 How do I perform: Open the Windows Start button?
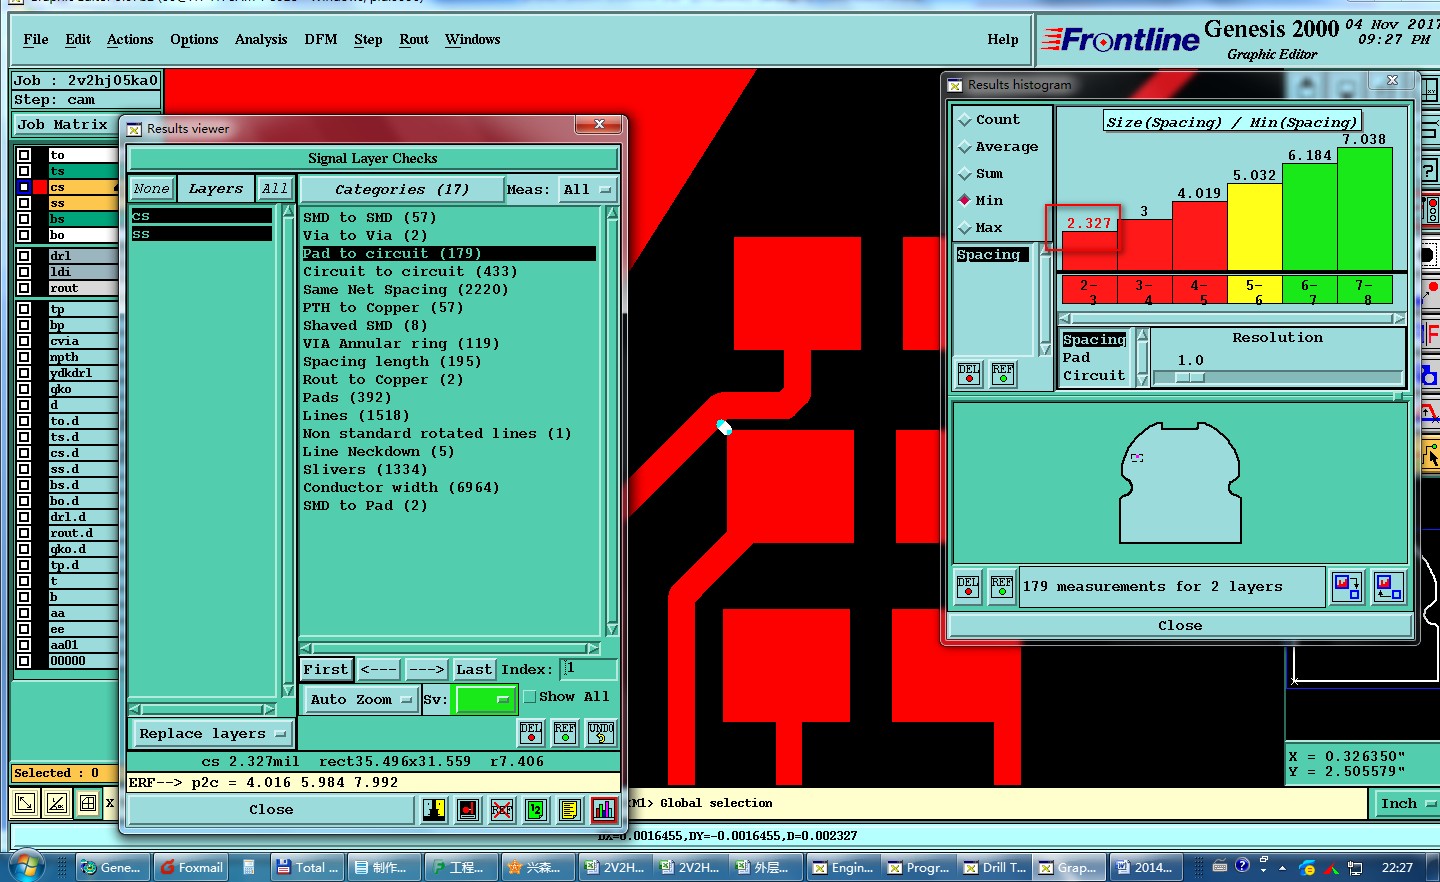(x=26, y=866)
